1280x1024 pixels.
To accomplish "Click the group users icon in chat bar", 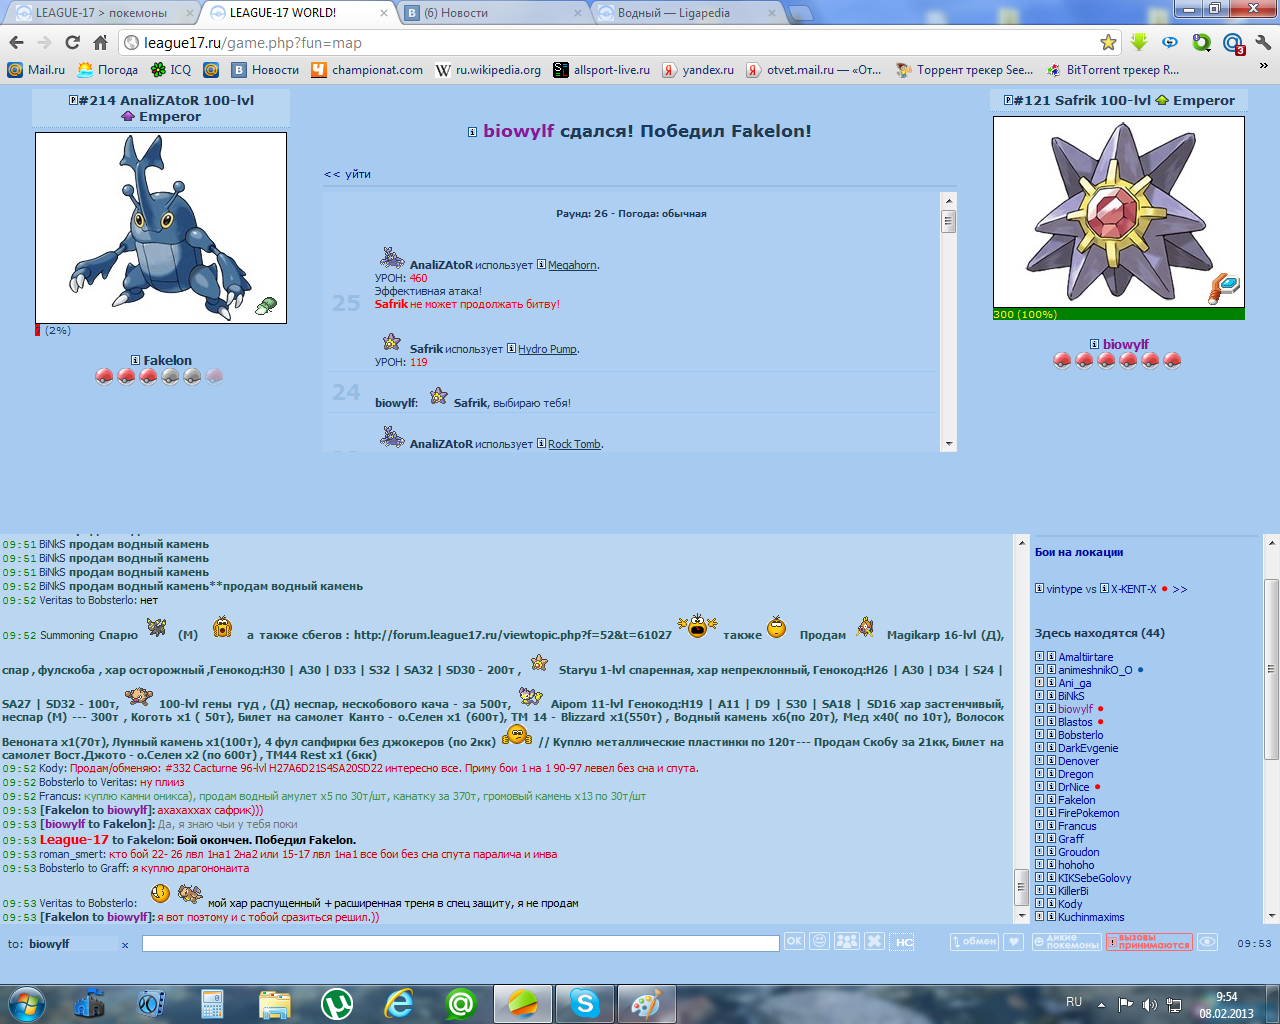I will click(847, 941).
